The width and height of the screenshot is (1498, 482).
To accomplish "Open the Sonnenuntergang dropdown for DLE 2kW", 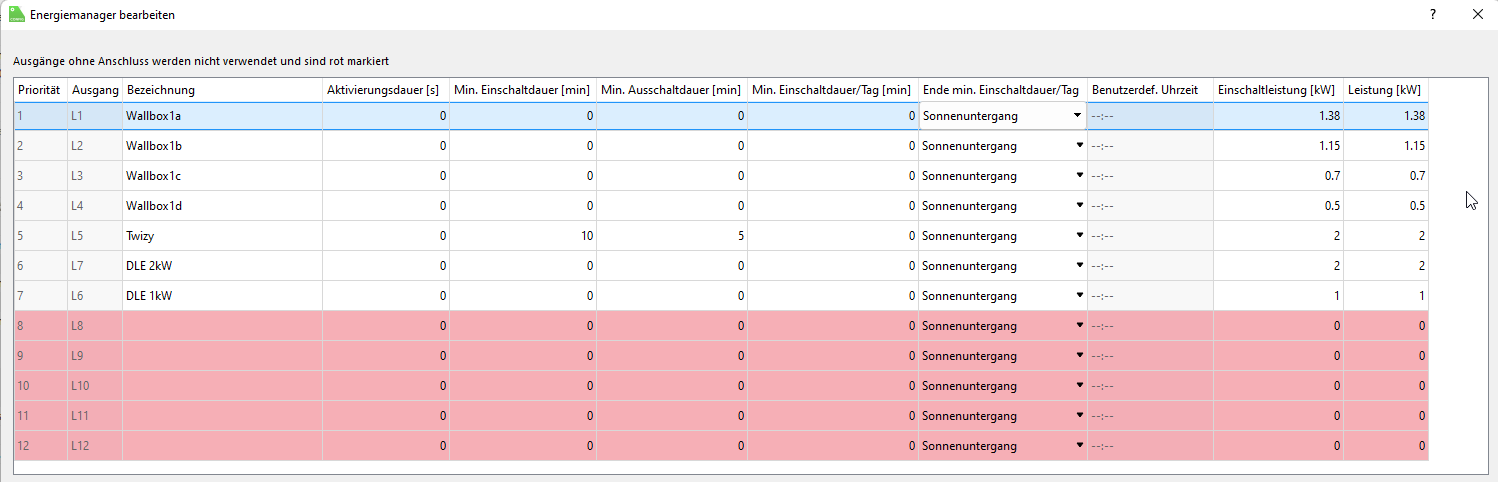I will (1080, 265).
